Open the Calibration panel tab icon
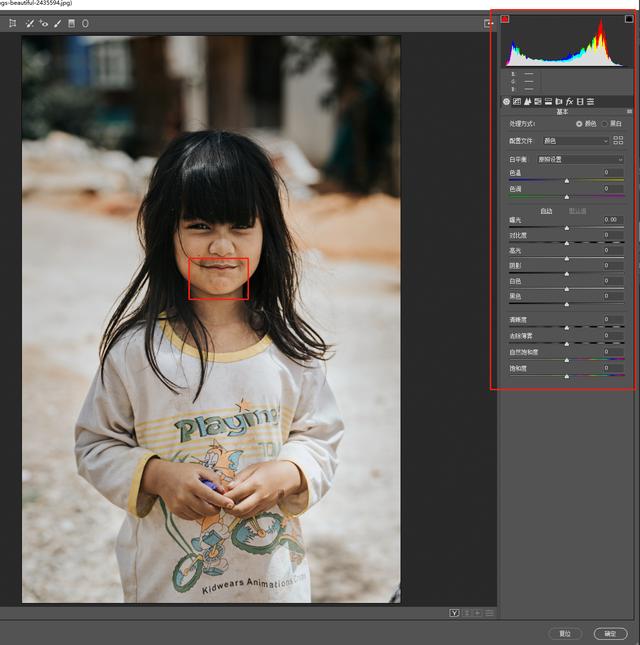Screen dimensions: 640x645 tap(580, 101)
